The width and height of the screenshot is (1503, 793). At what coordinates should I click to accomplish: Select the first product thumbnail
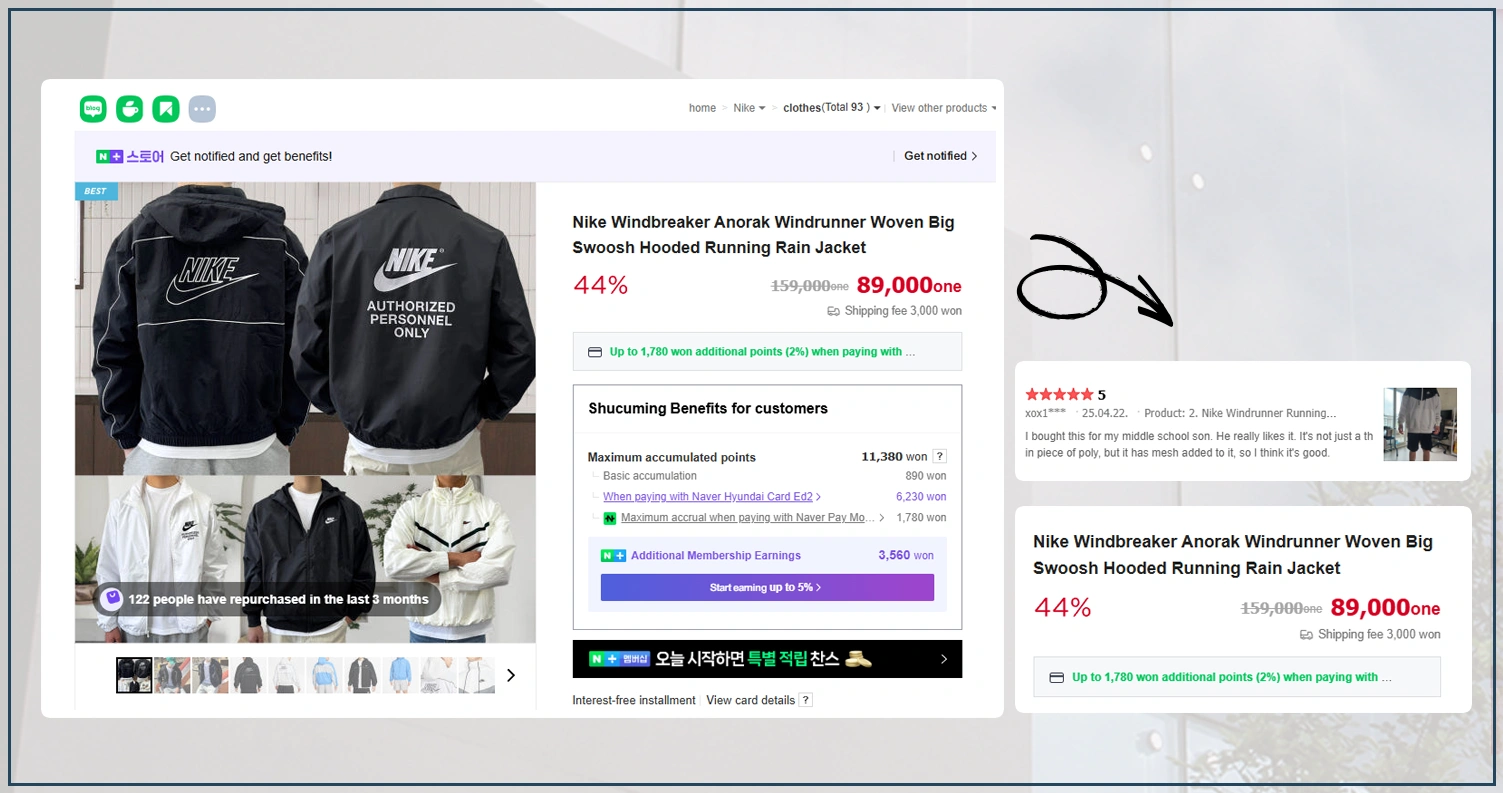tap(134, 675)
